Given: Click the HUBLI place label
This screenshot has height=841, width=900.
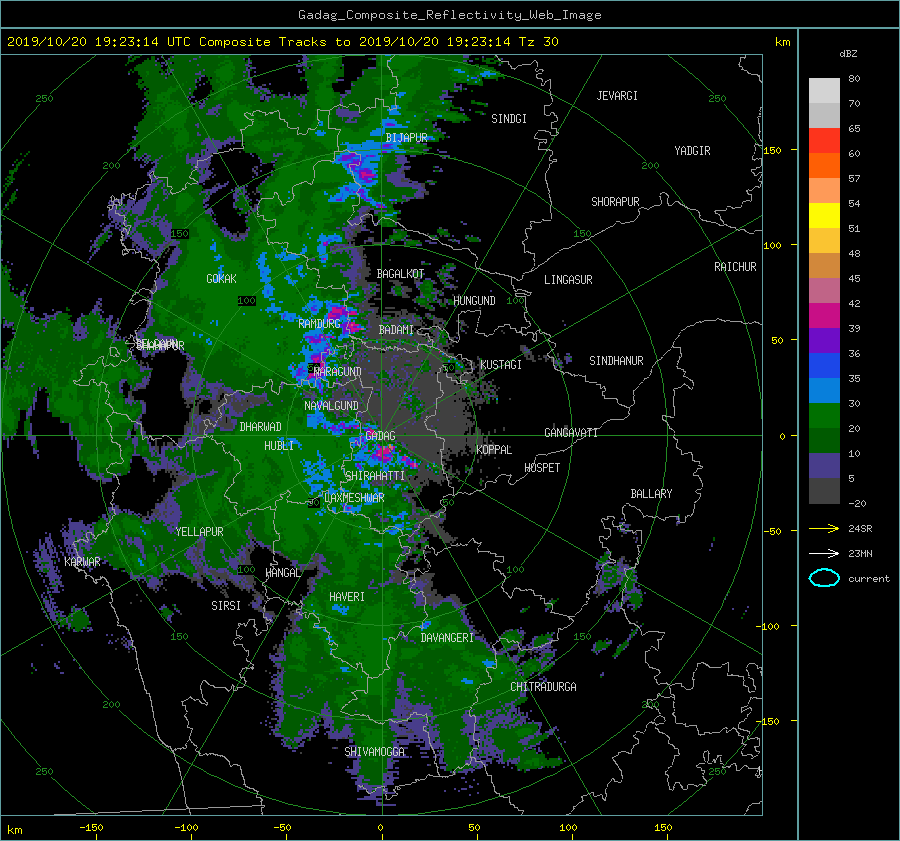Looking at the screenshot, I should coord(278,446).
